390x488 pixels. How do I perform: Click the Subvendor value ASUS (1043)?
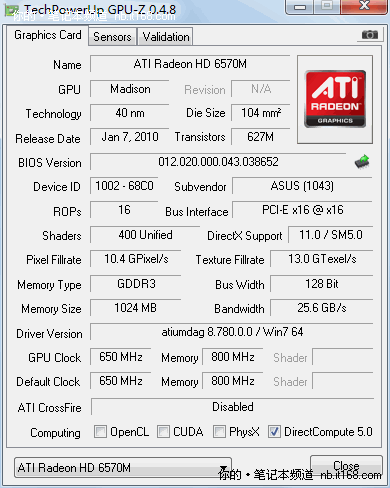302,186
